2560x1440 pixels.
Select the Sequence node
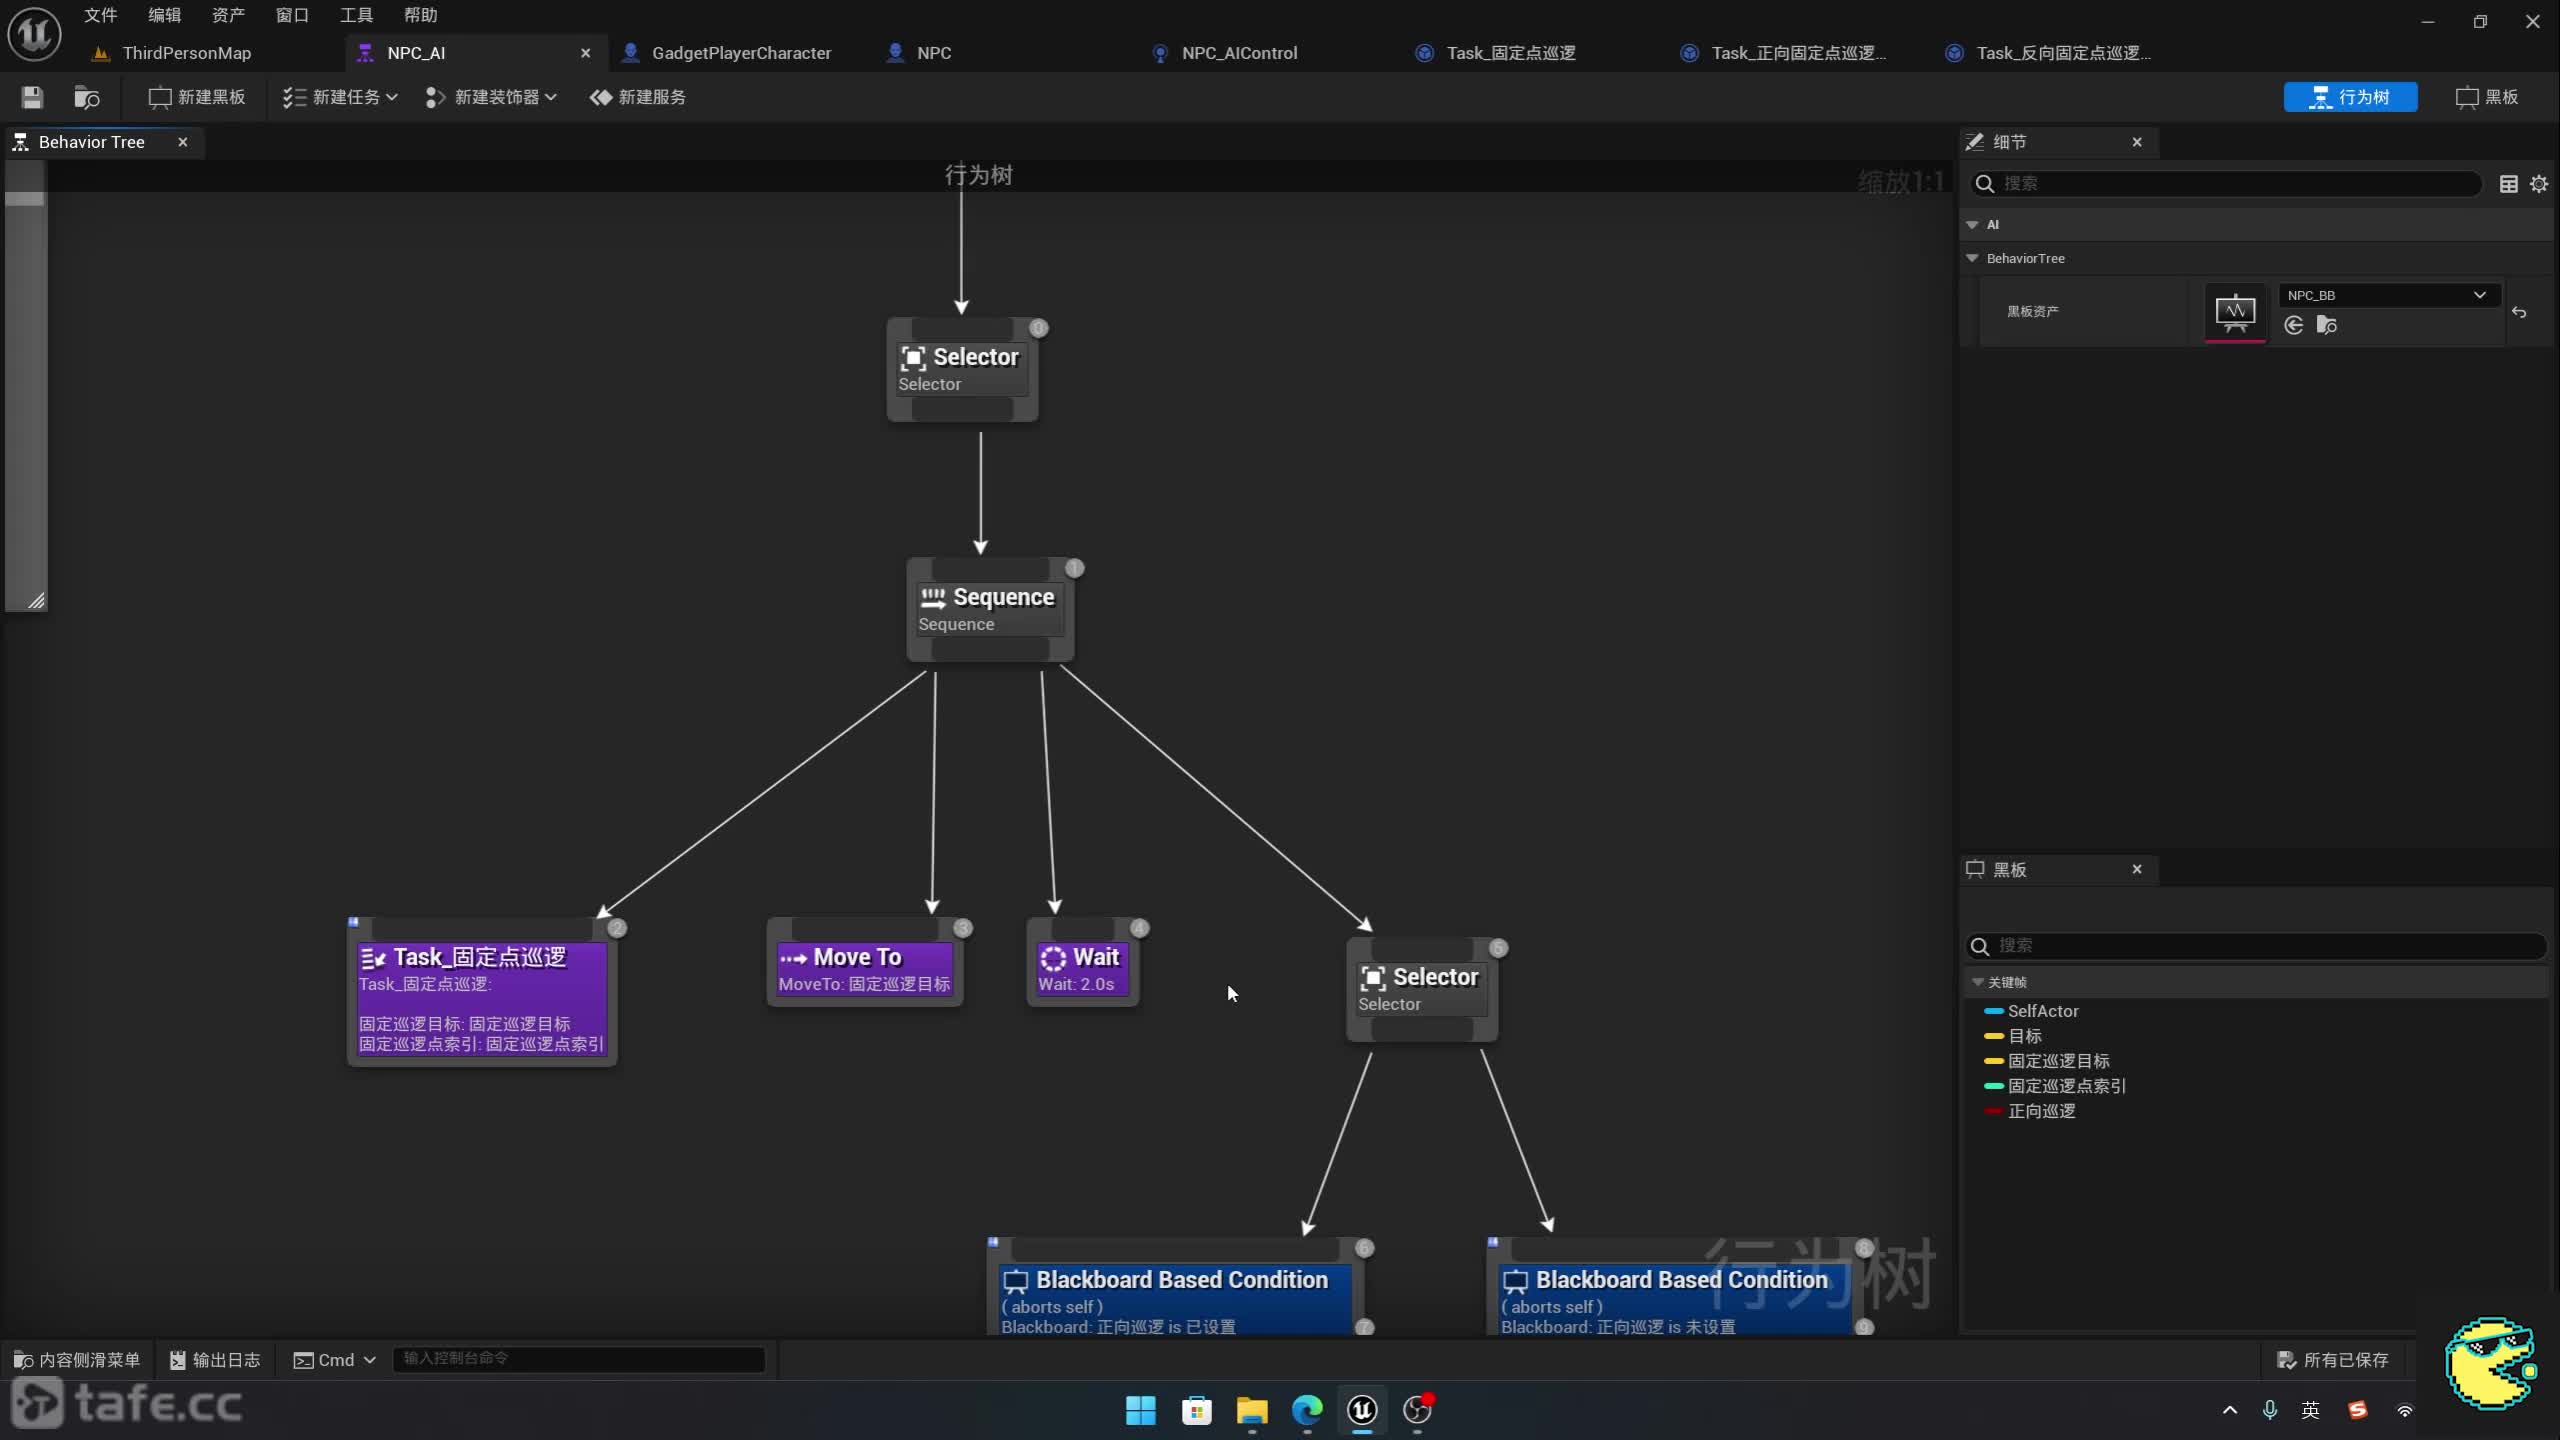pyautogui.click(x=990, y=609)
